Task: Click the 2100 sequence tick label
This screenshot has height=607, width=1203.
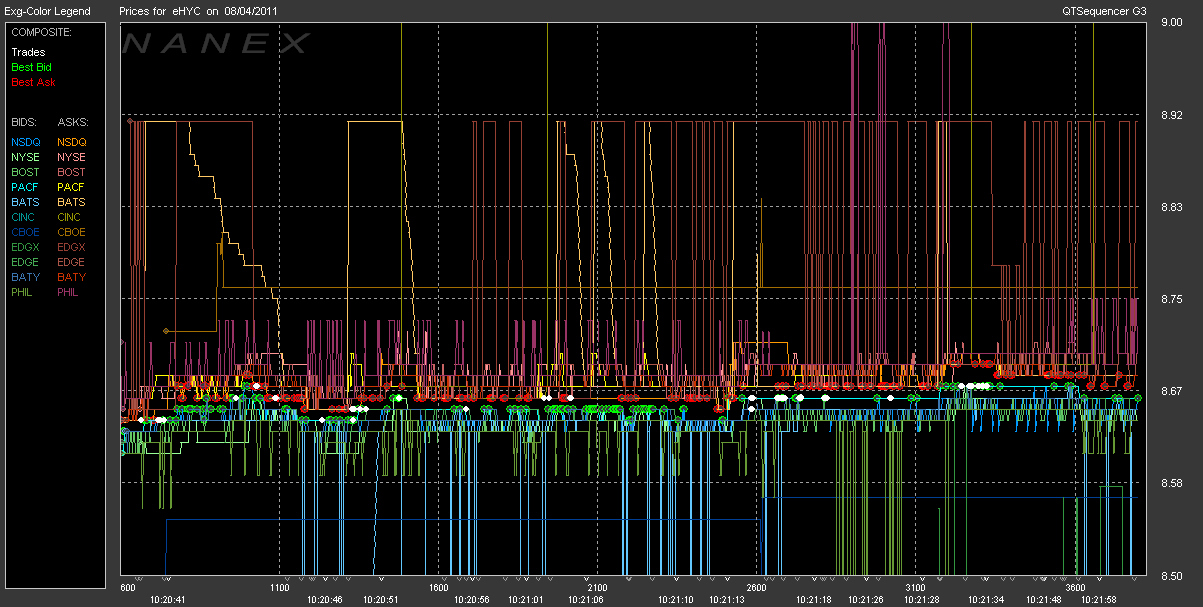Action: coord(596,588)
